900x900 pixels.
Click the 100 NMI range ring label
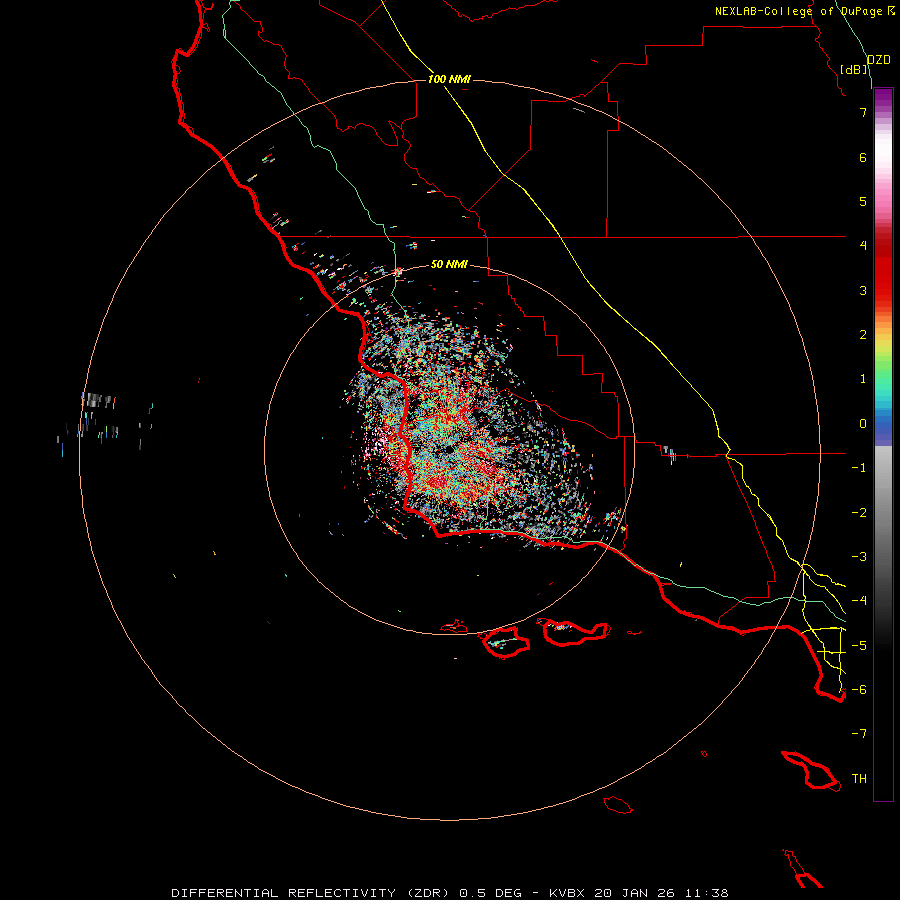449,79
